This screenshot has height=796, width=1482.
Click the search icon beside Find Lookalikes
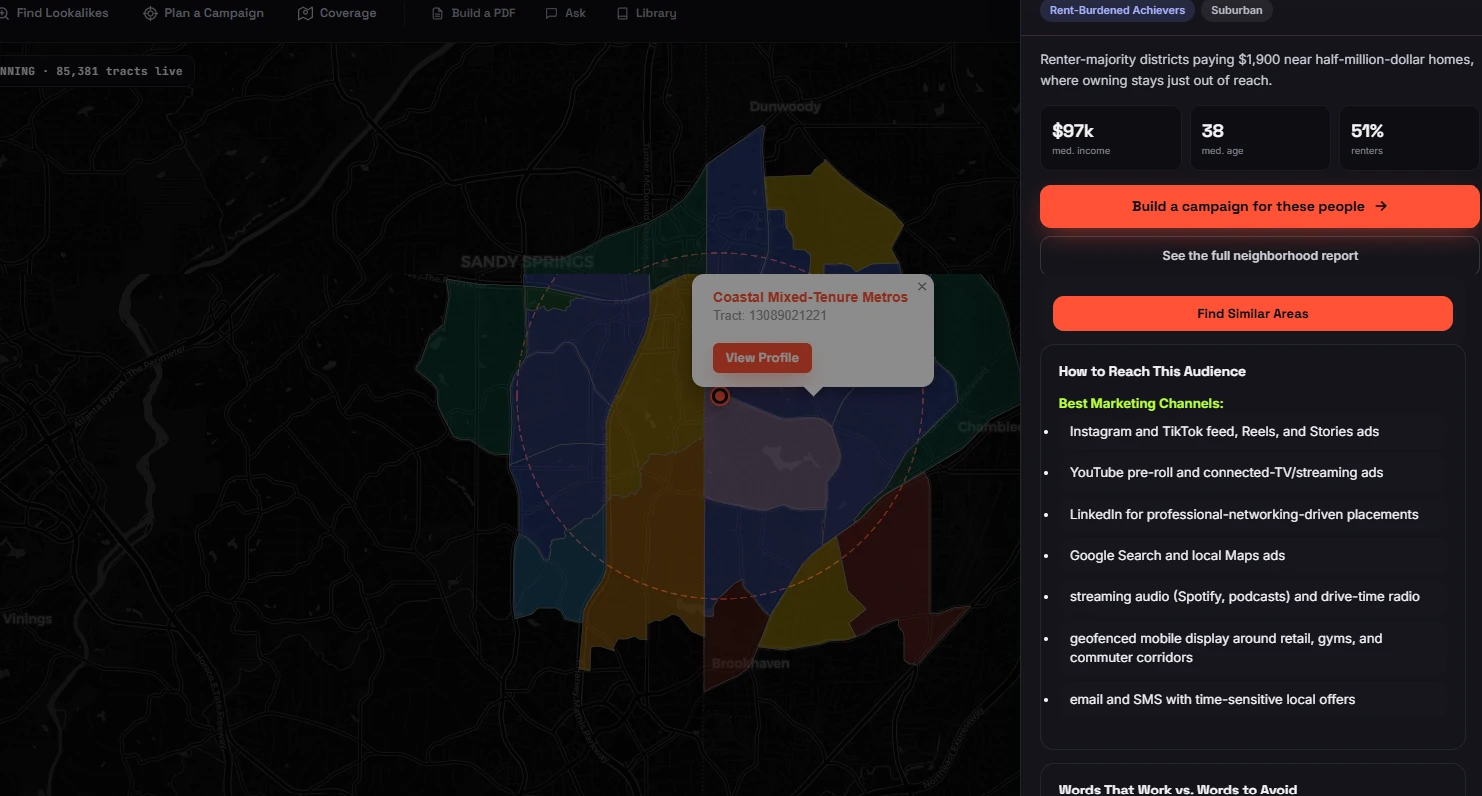(5, 13)
